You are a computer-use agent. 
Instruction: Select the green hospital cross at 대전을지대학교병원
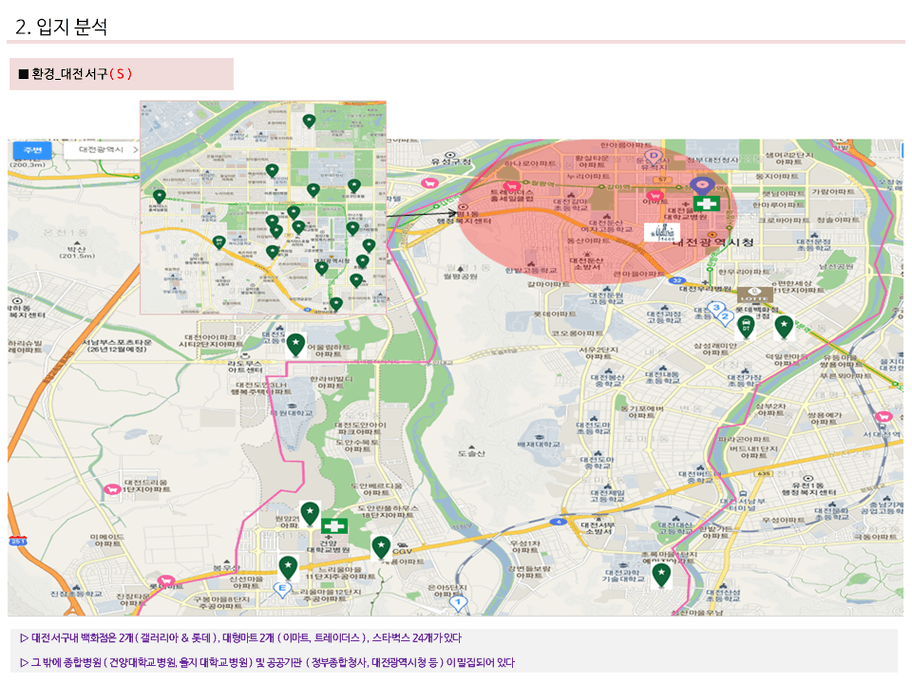click(707, 204)
